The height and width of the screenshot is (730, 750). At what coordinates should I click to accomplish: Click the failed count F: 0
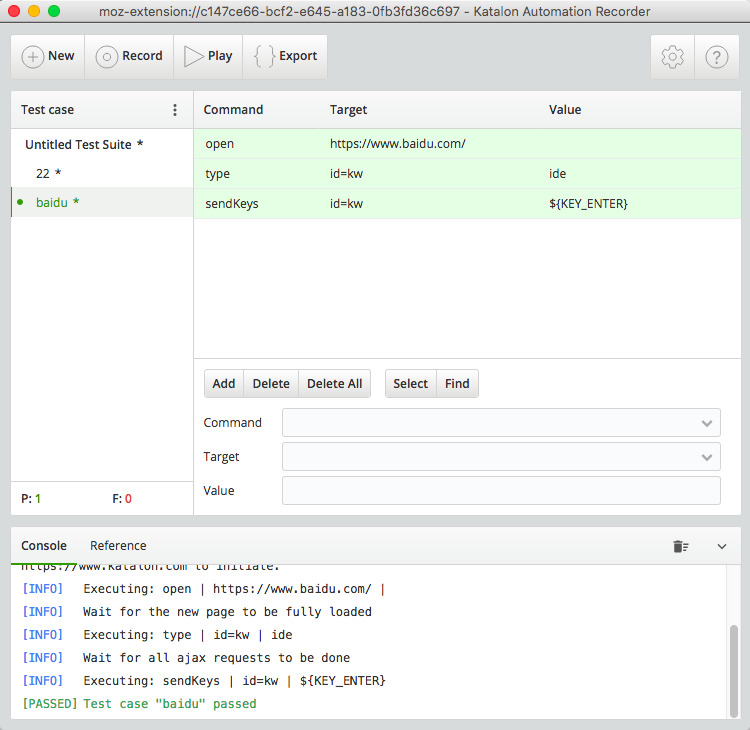[122, 499]
